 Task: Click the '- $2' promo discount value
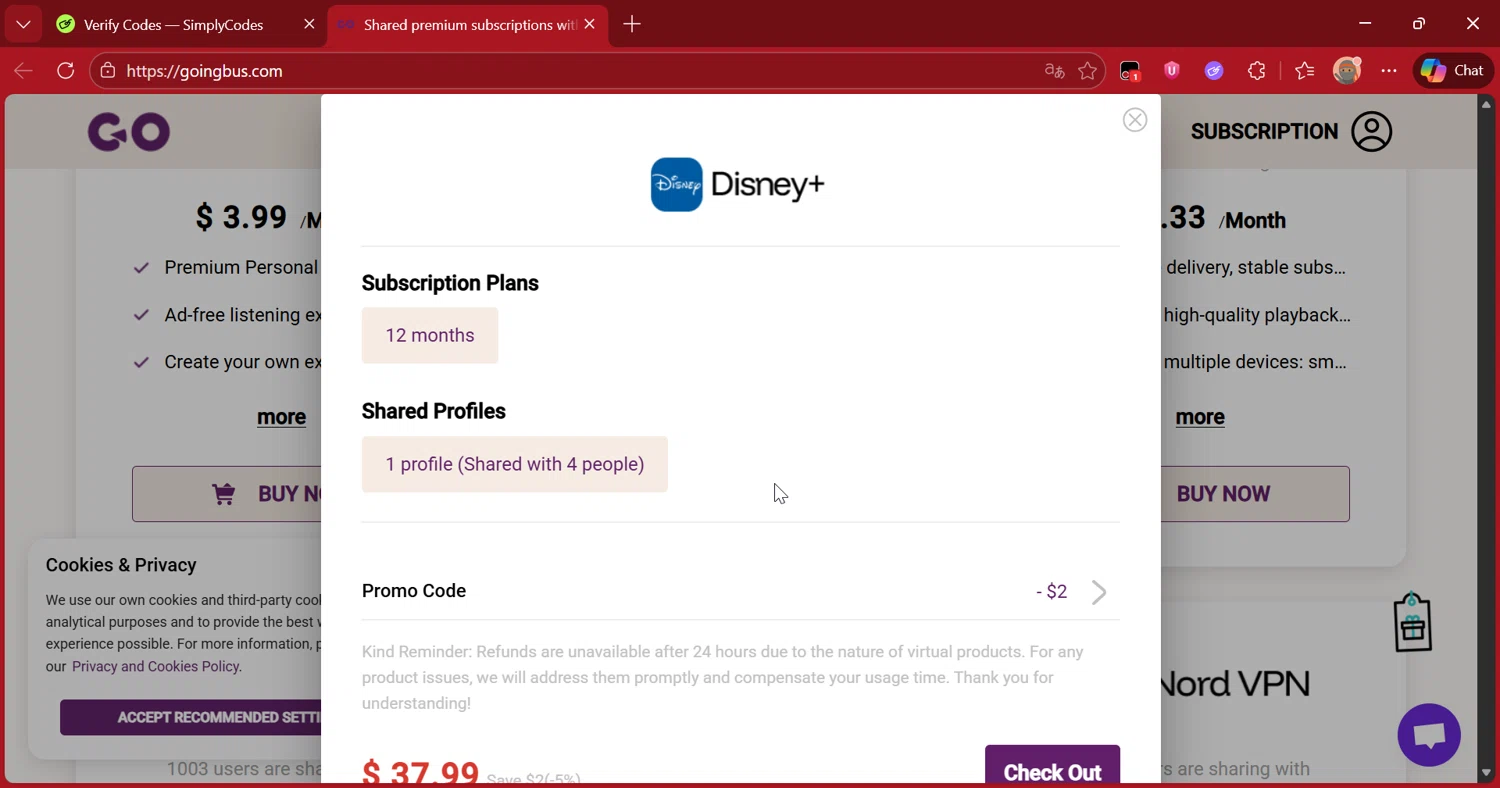(1052, 592)
